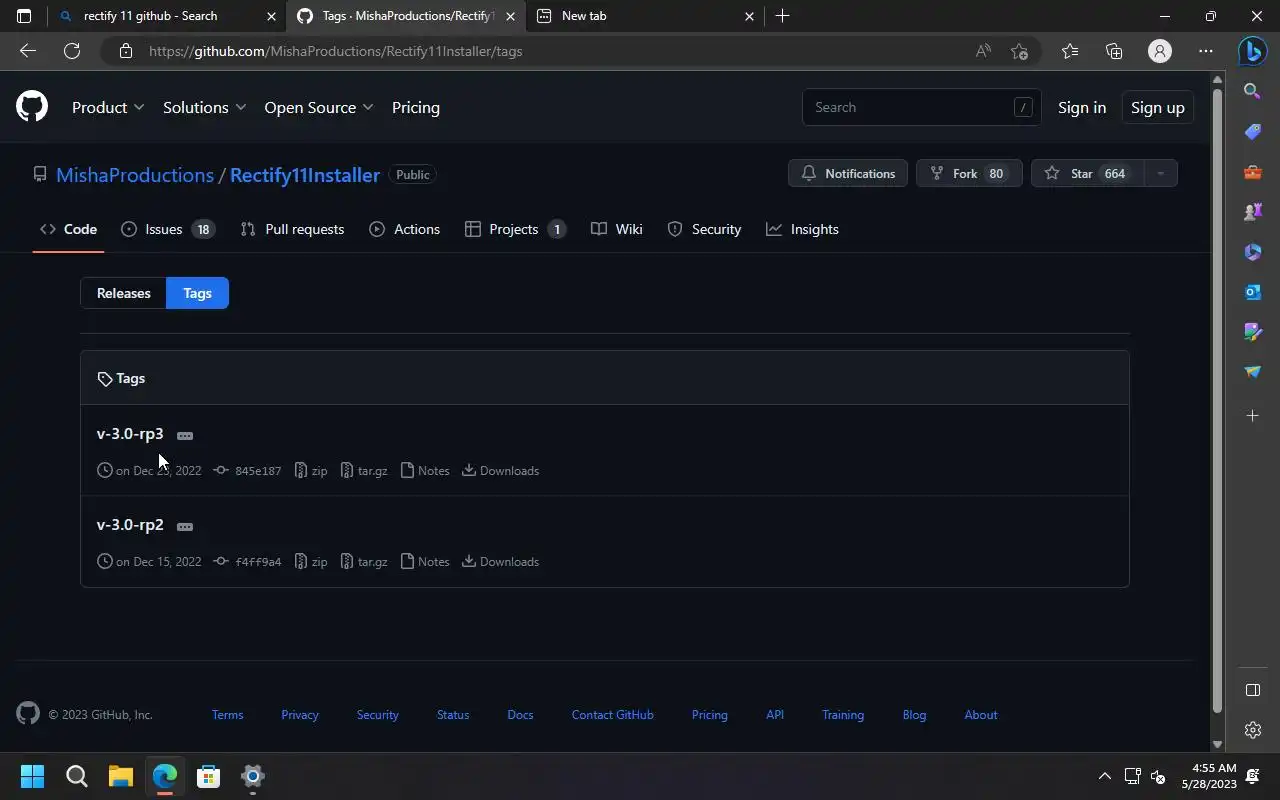Select the Releases toggle button
This screenshot has width=1280, height=800.
(123, 293)
